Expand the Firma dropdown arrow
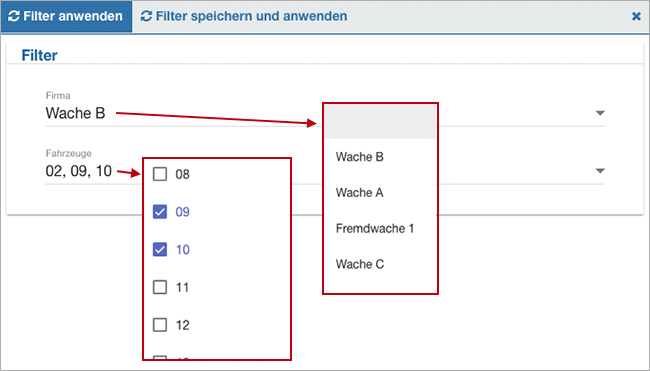Viewport: 650px width, 371px height. click(600, 113)
